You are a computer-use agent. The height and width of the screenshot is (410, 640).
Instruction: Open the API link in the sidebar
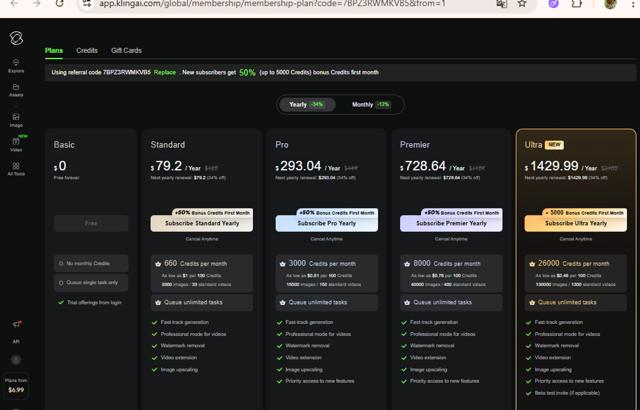point(16,341)
